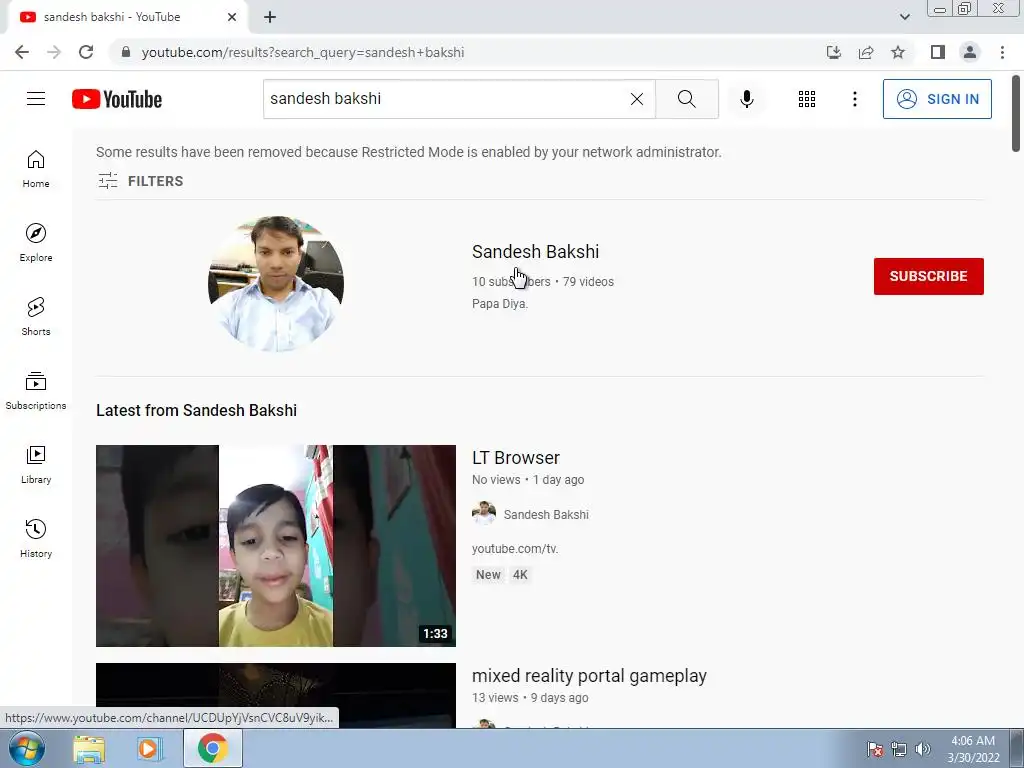Click 'Latest from Sandesh Bakshi' heading
The image size is (1024, 768).
pos(197,410)
